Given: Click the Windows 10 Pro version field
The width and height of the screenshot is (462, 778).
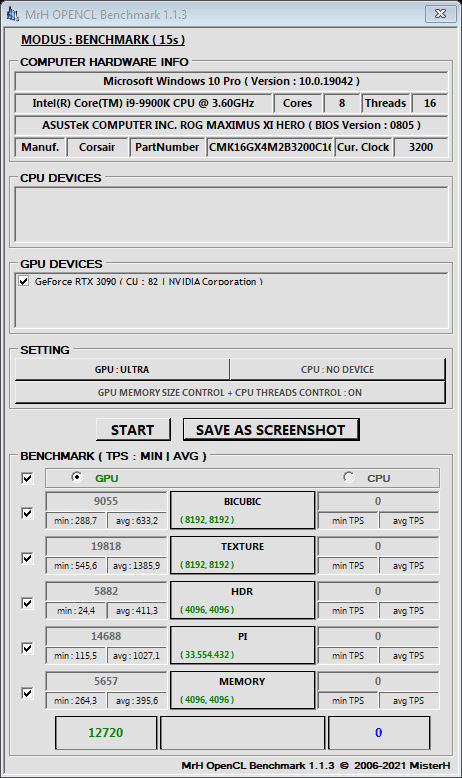Looking at the screenshot, I should 231,81.
